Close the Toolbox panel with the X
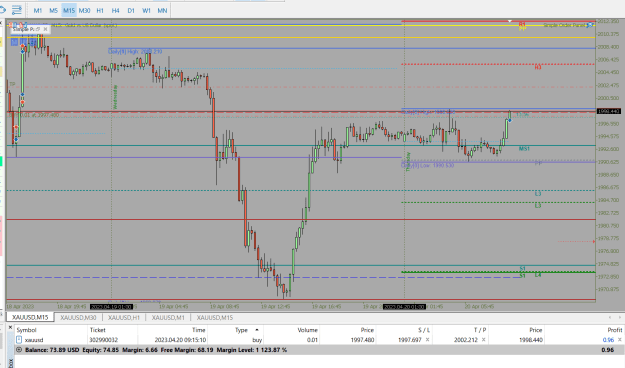This screenshot has width=625, height=368. tap(11, 328)
